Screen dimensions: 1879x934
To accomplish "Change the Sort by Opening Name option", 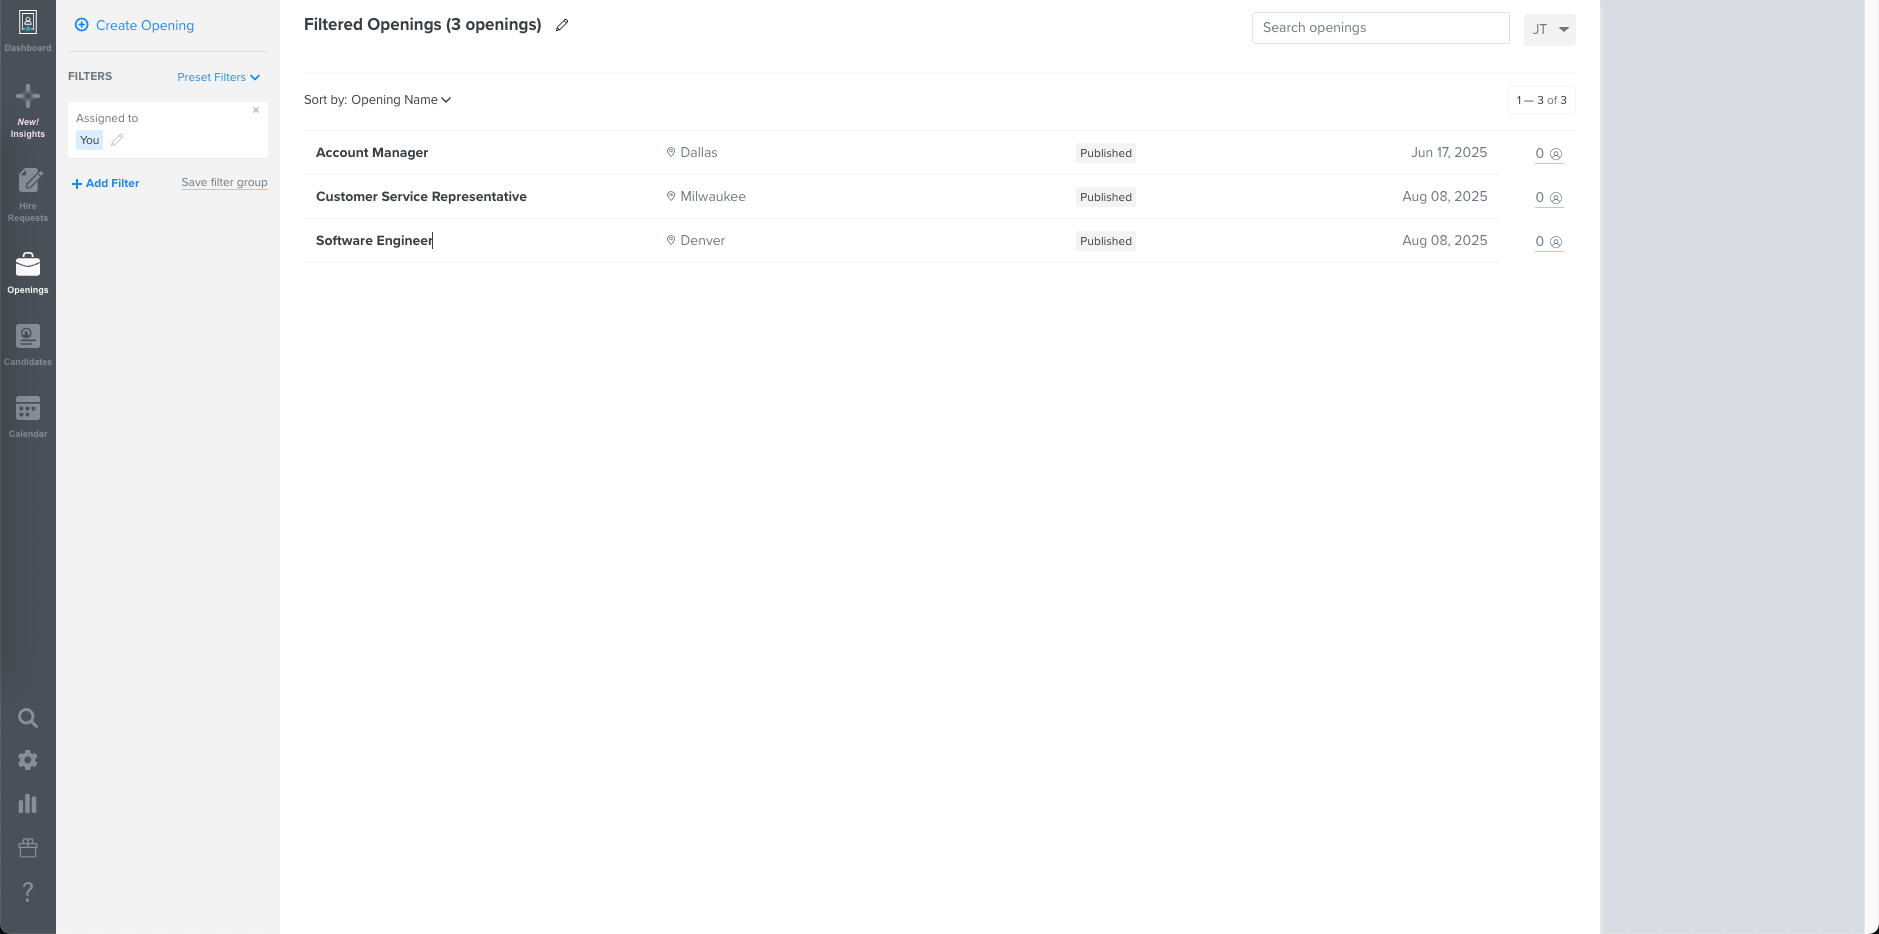I will coord(378,100).
